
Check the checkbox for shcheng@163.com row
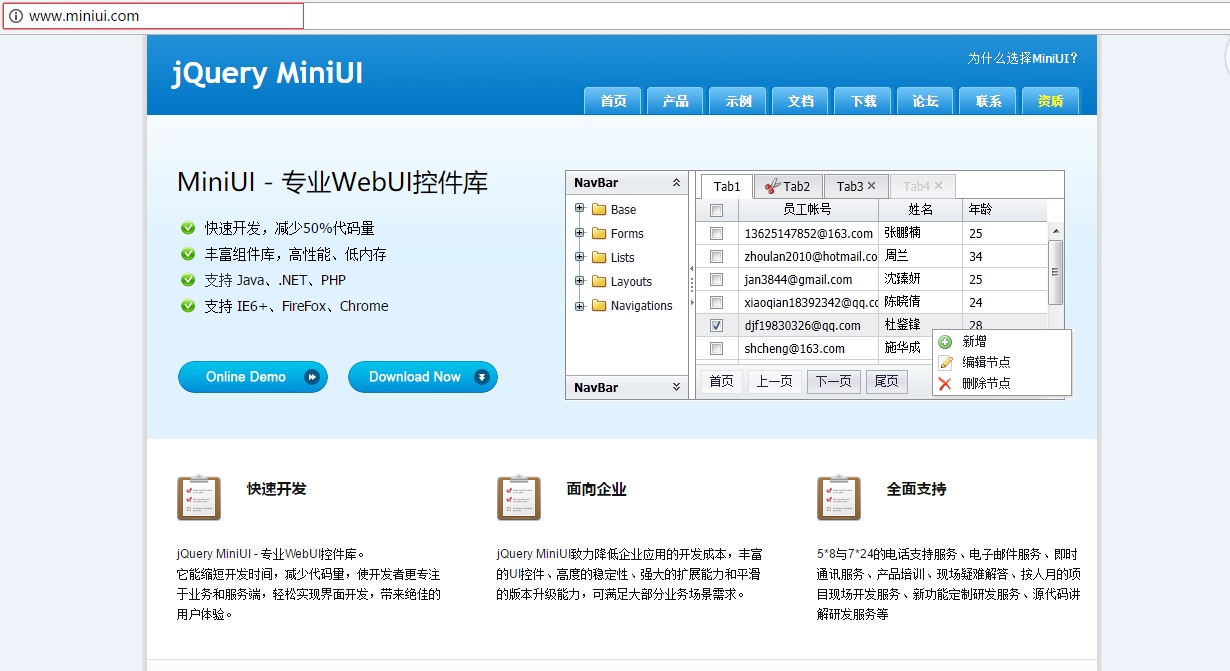coord(716,348)
